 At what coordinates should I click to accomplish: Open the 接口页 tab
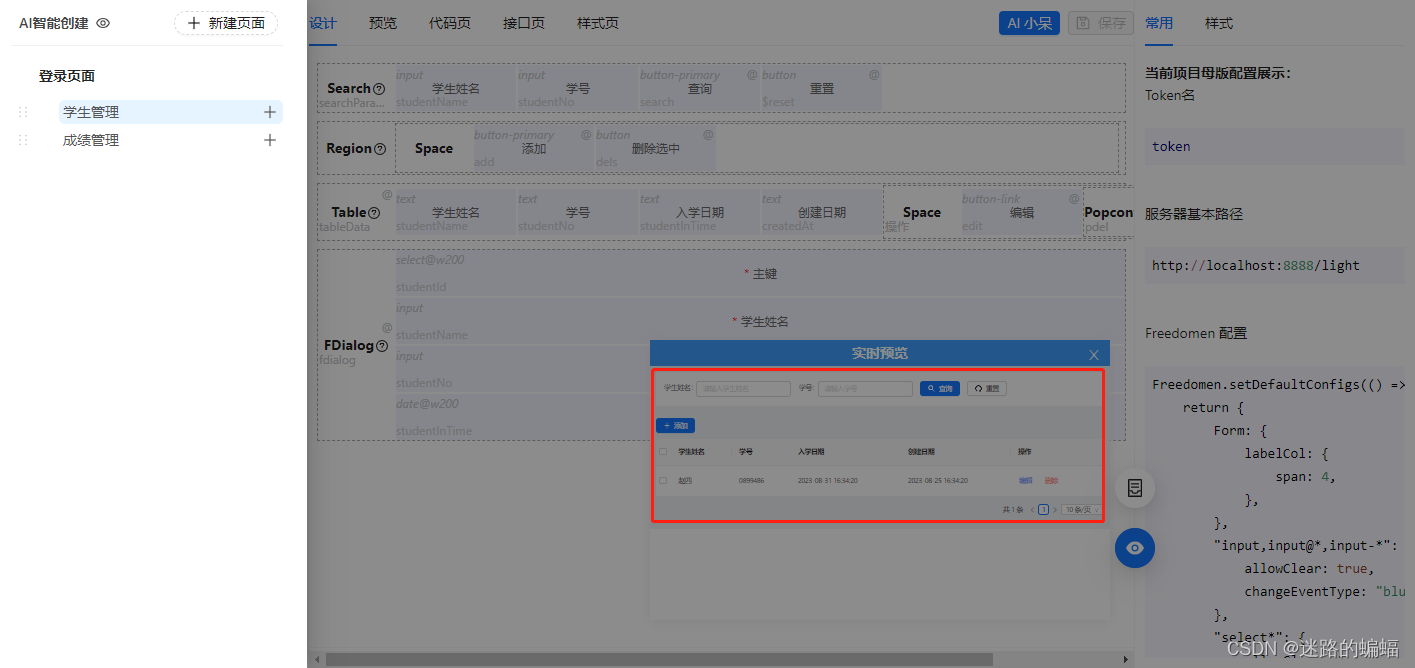(x=524, y=23)
